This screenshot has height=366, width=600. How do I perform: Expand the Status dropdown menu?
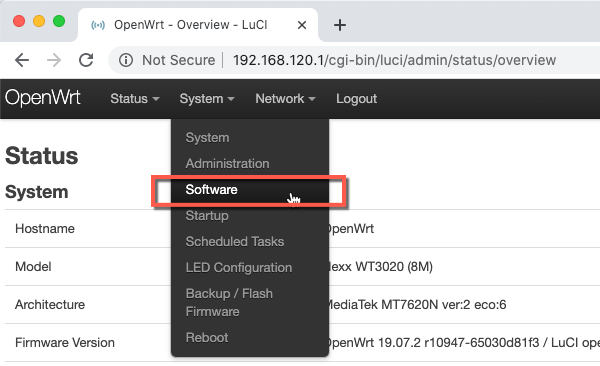click(x=135, y=99)
